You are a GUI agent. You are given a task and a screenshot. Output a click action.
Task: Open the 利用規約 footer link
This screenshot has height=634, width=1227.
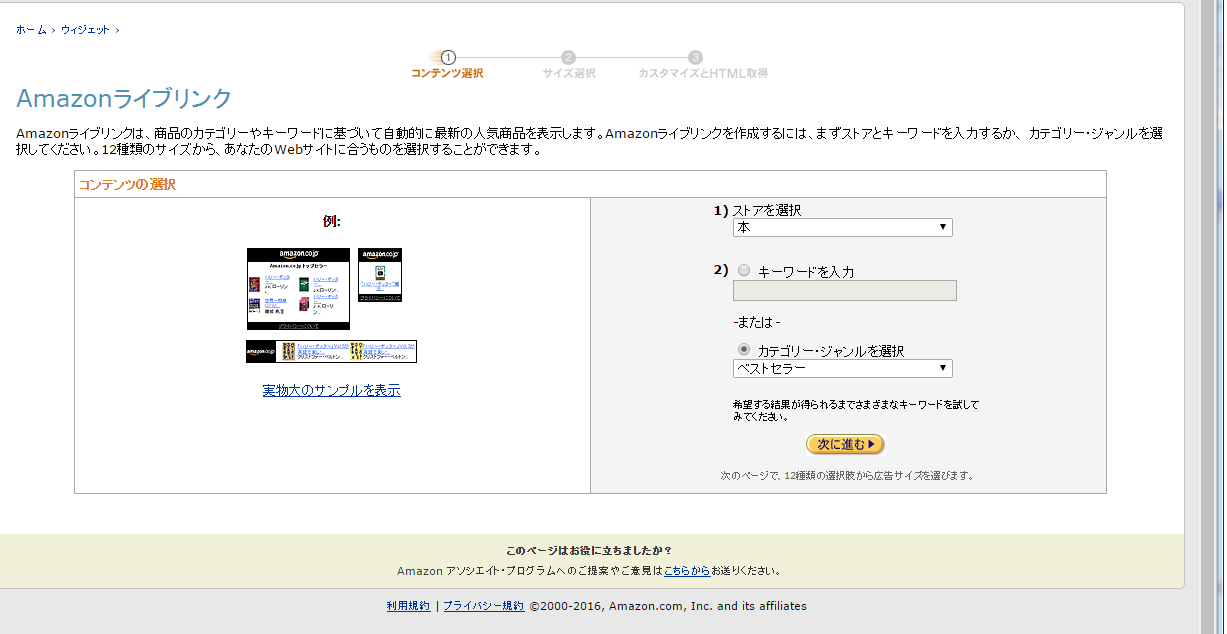[x=409, y=606]
